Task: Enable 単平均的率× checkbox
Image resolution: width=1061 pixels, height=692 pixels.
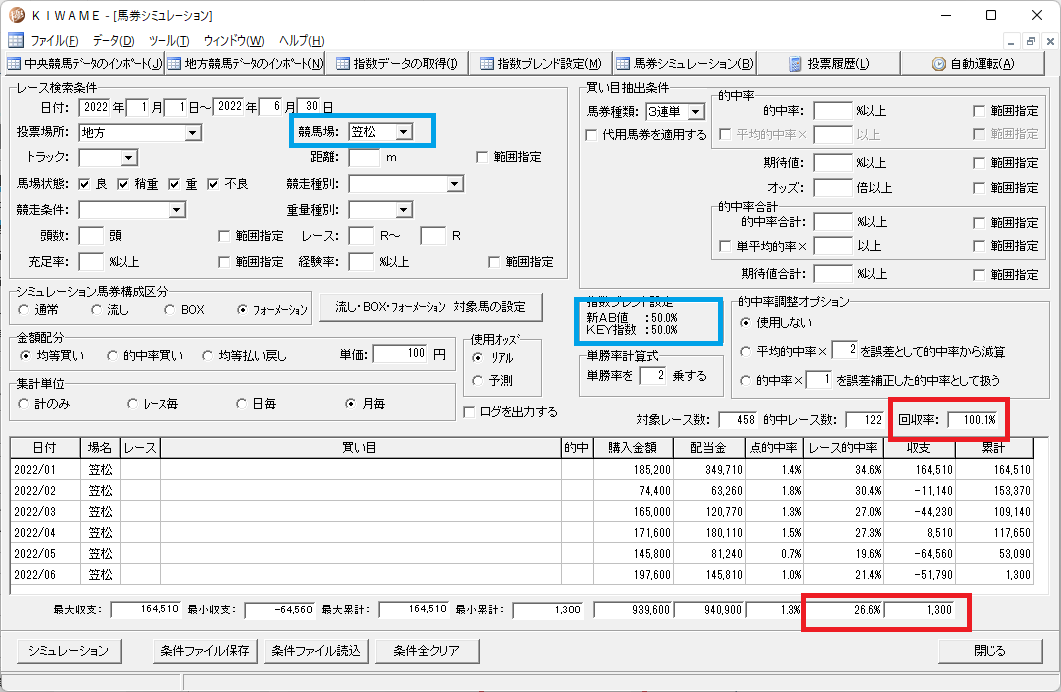Action: (x=725, y=246)
